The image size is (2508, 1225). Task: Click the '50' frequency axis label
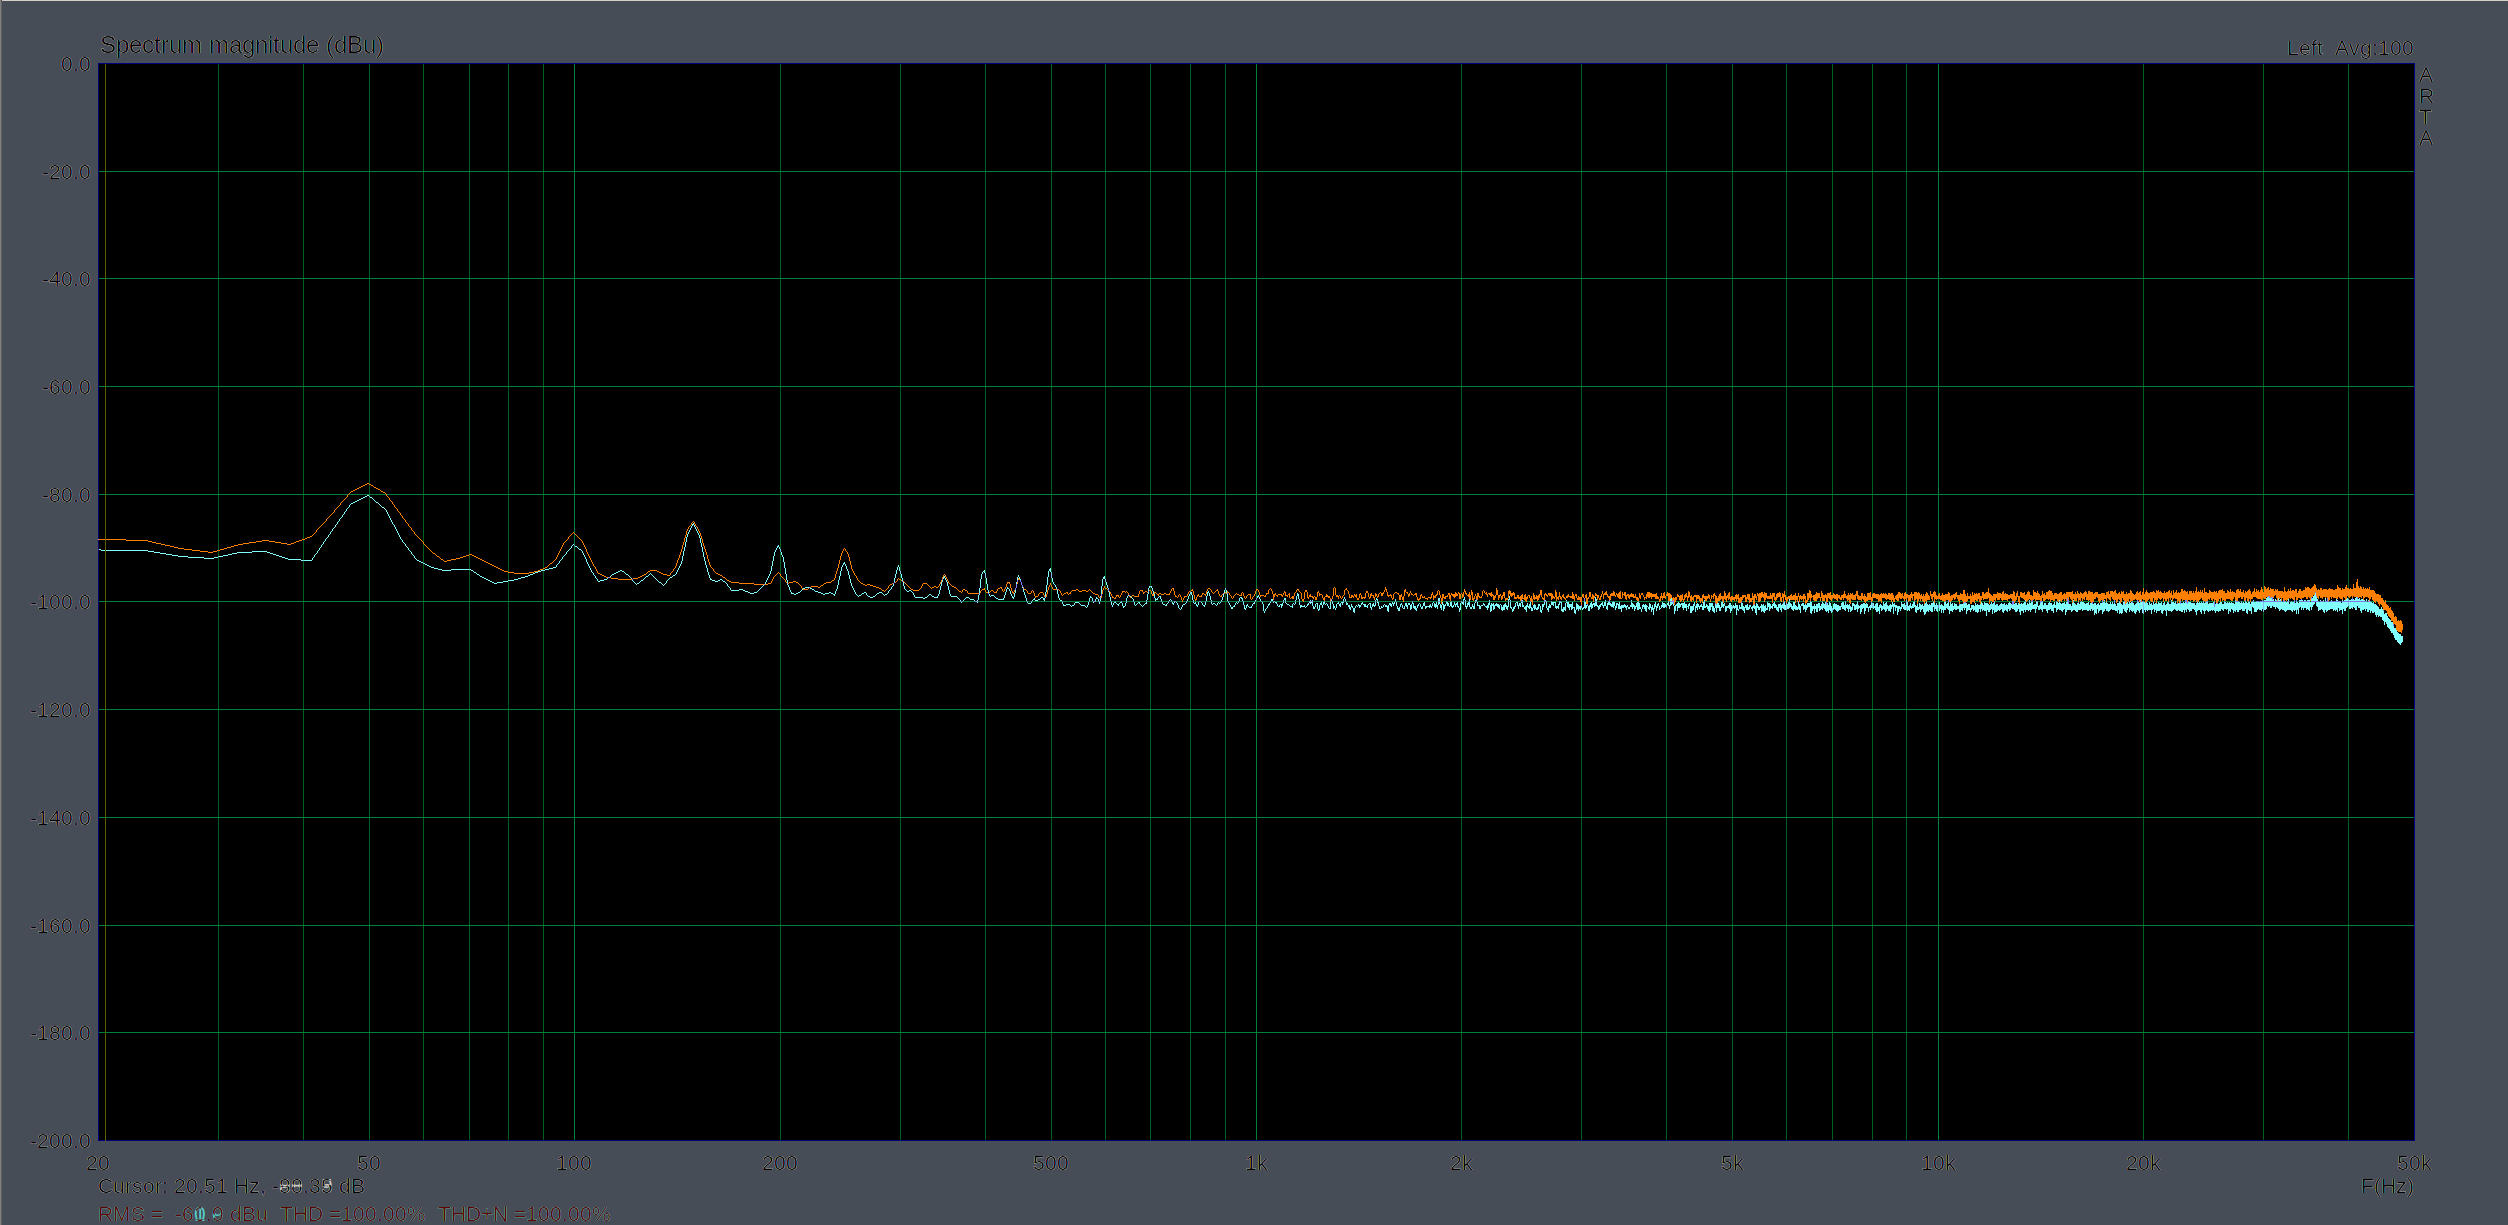(x=369, y=1163)
